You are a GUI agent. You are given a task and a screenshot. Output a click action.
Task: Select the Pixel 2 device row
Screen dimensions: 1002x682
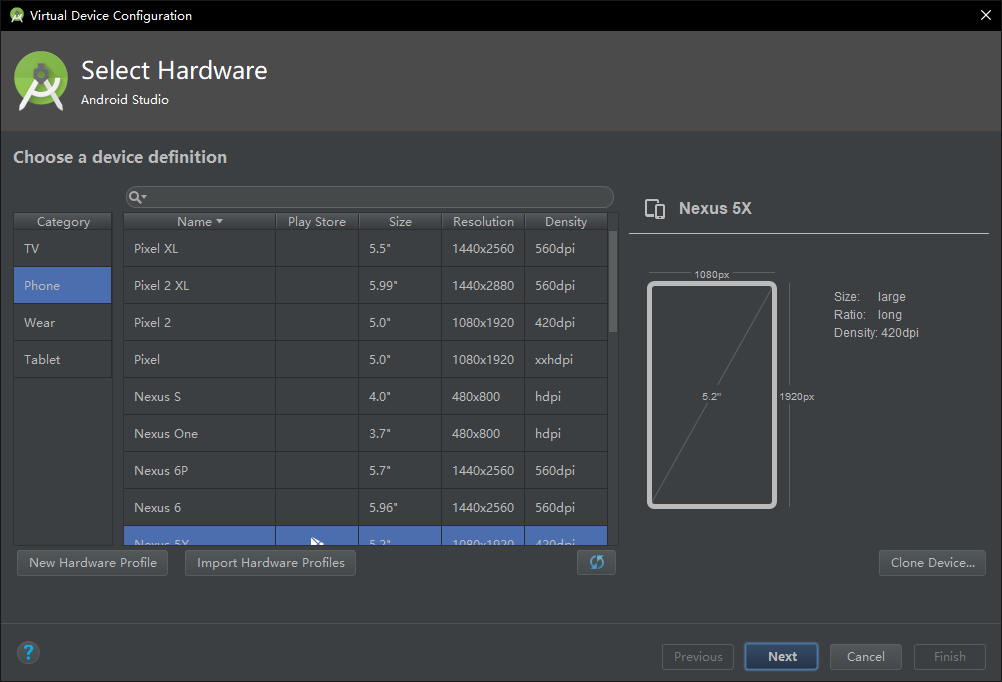click(x=365, y=323)
